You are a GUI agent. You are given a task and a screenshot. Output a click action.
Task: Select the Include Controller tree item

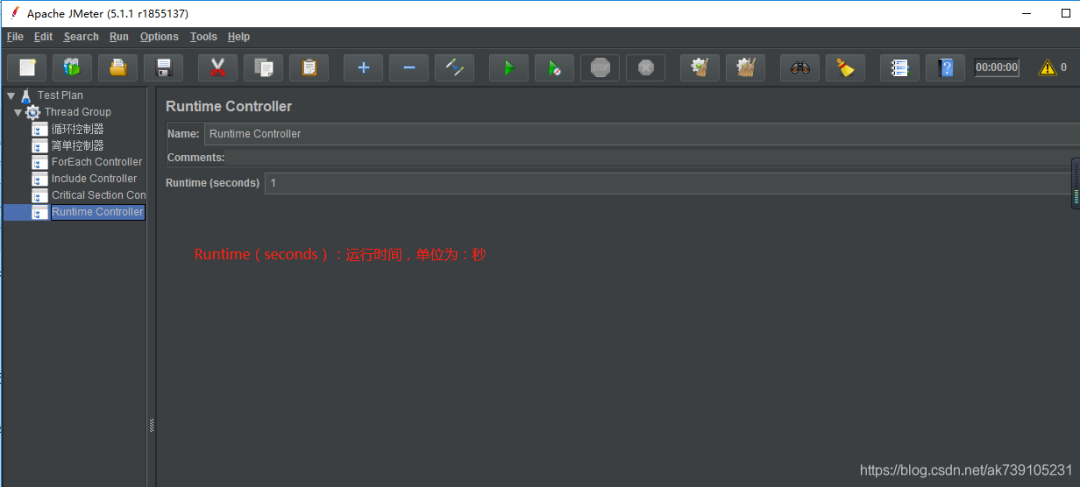94,178
